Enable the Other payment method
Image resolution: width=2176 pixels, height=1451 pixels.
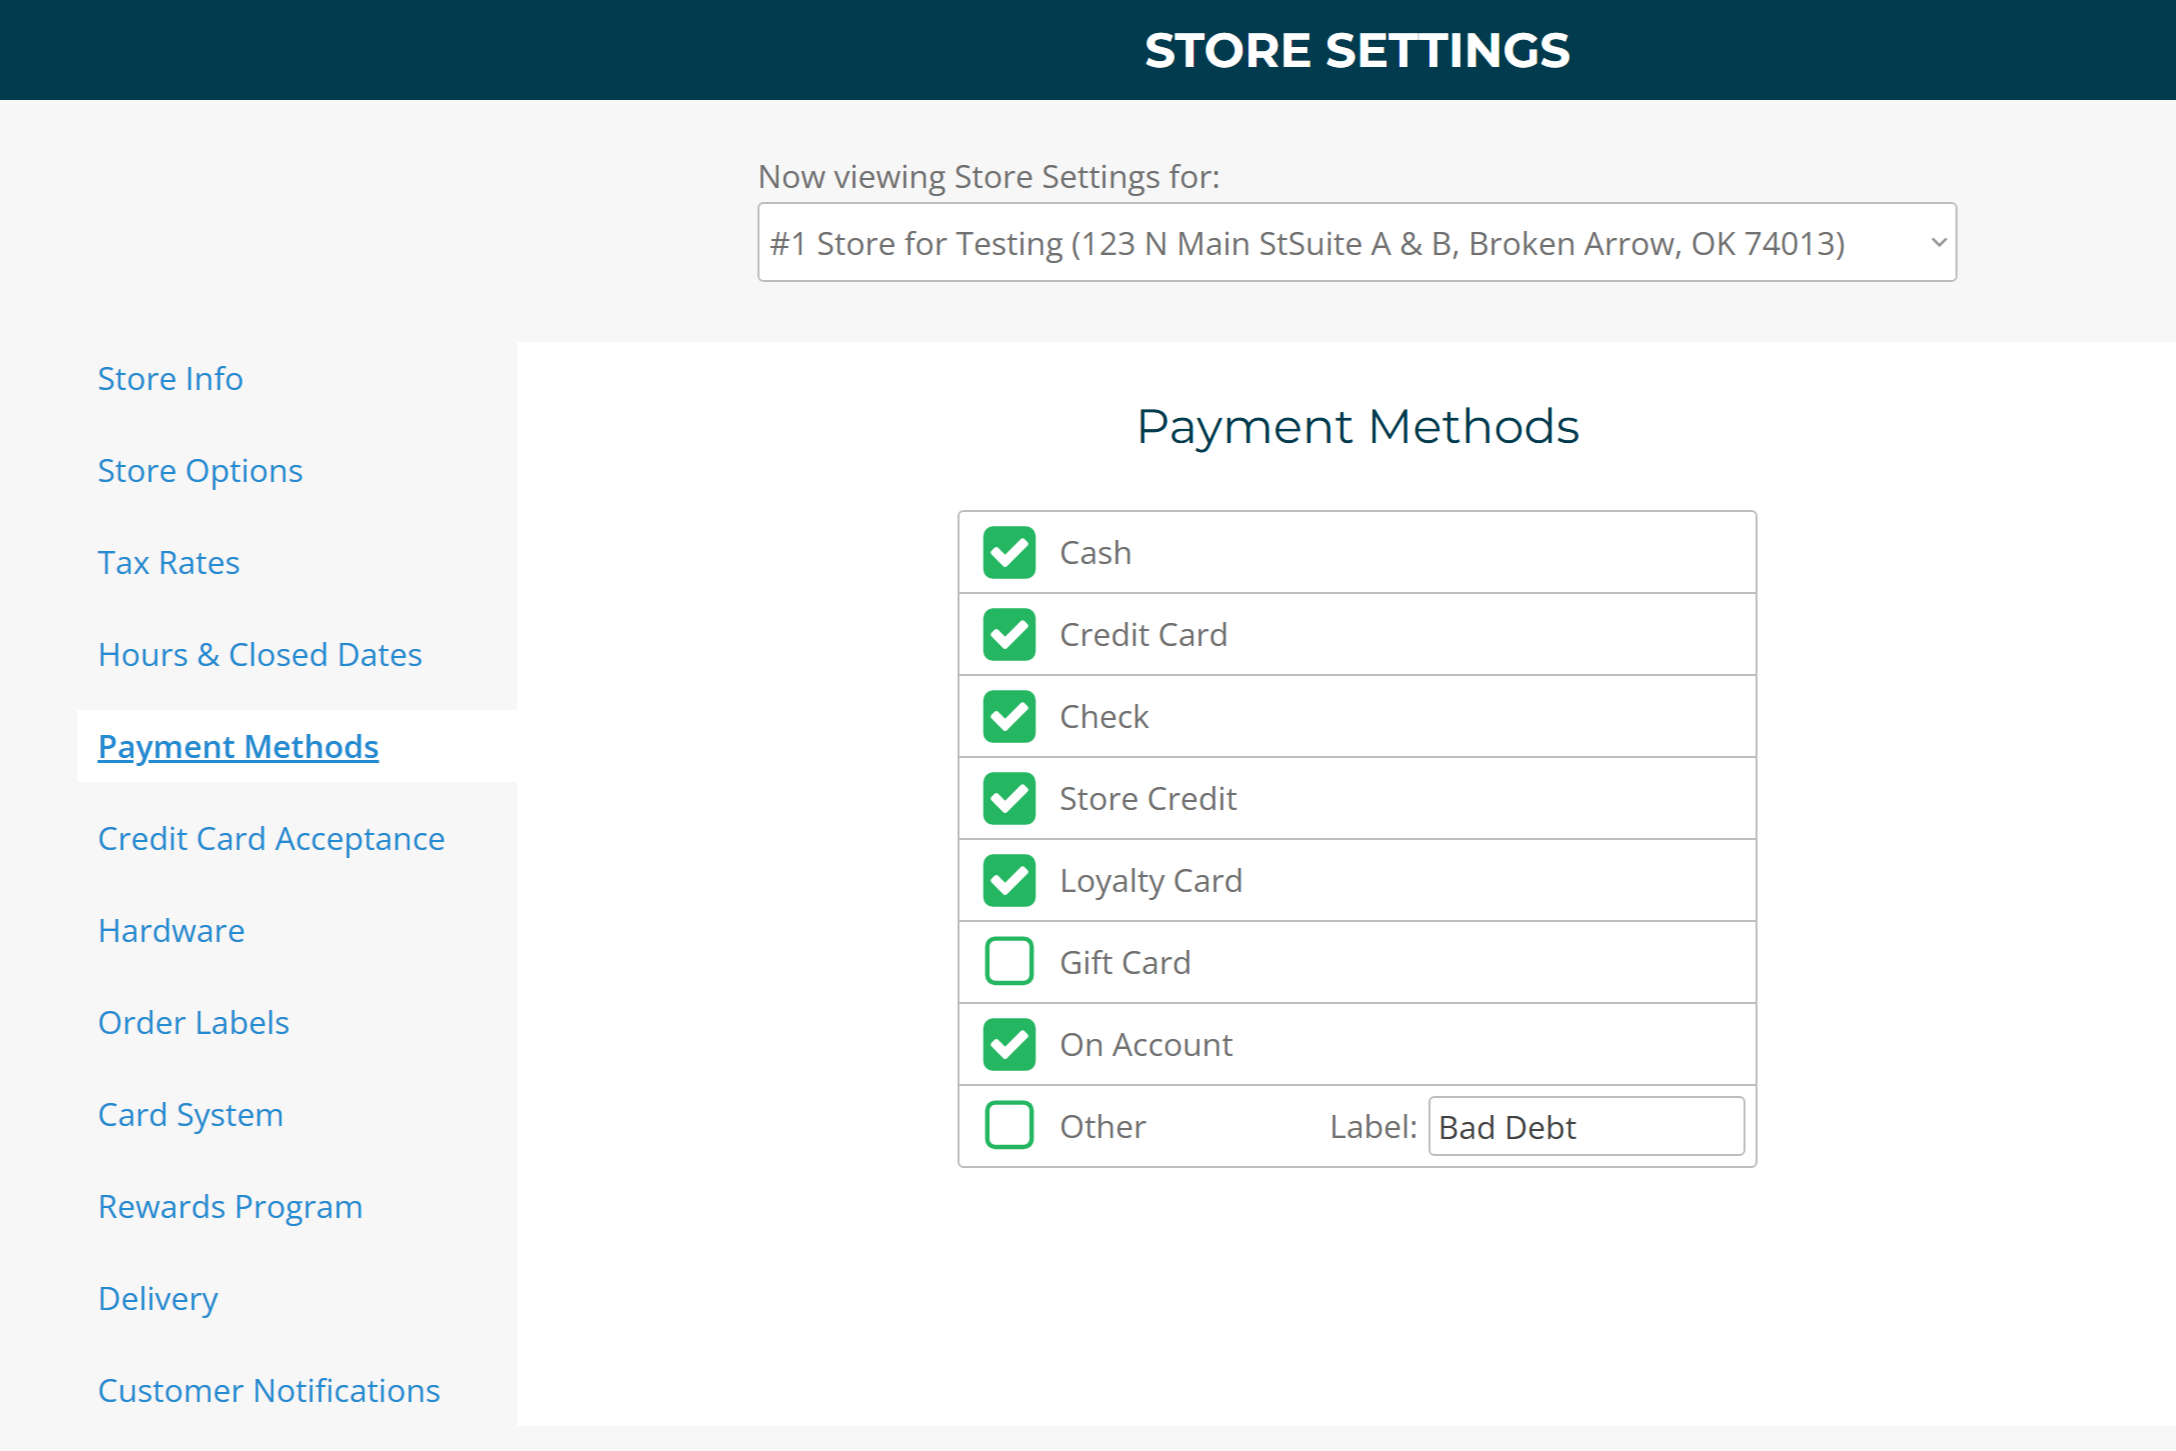tap(1008, 1126)
